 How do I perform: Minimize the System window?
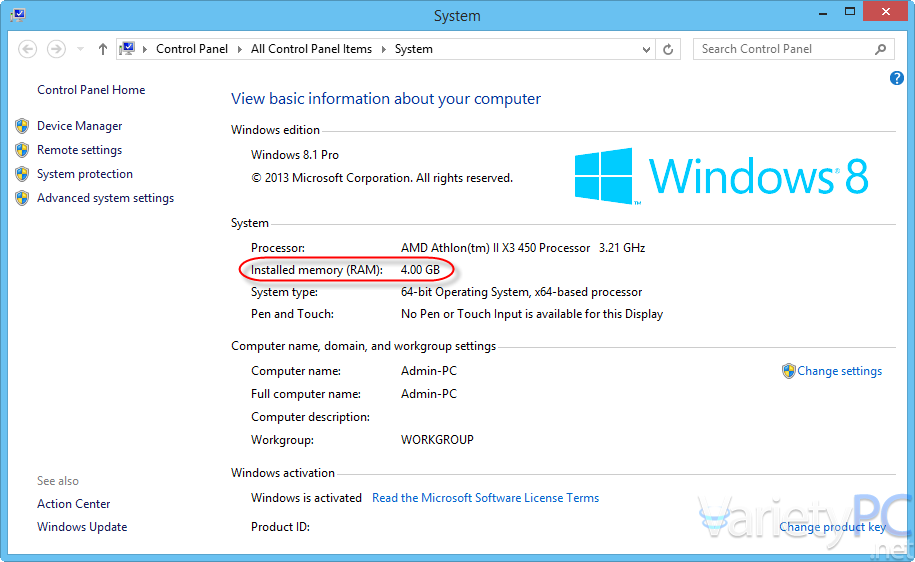[x=823, y=12]
